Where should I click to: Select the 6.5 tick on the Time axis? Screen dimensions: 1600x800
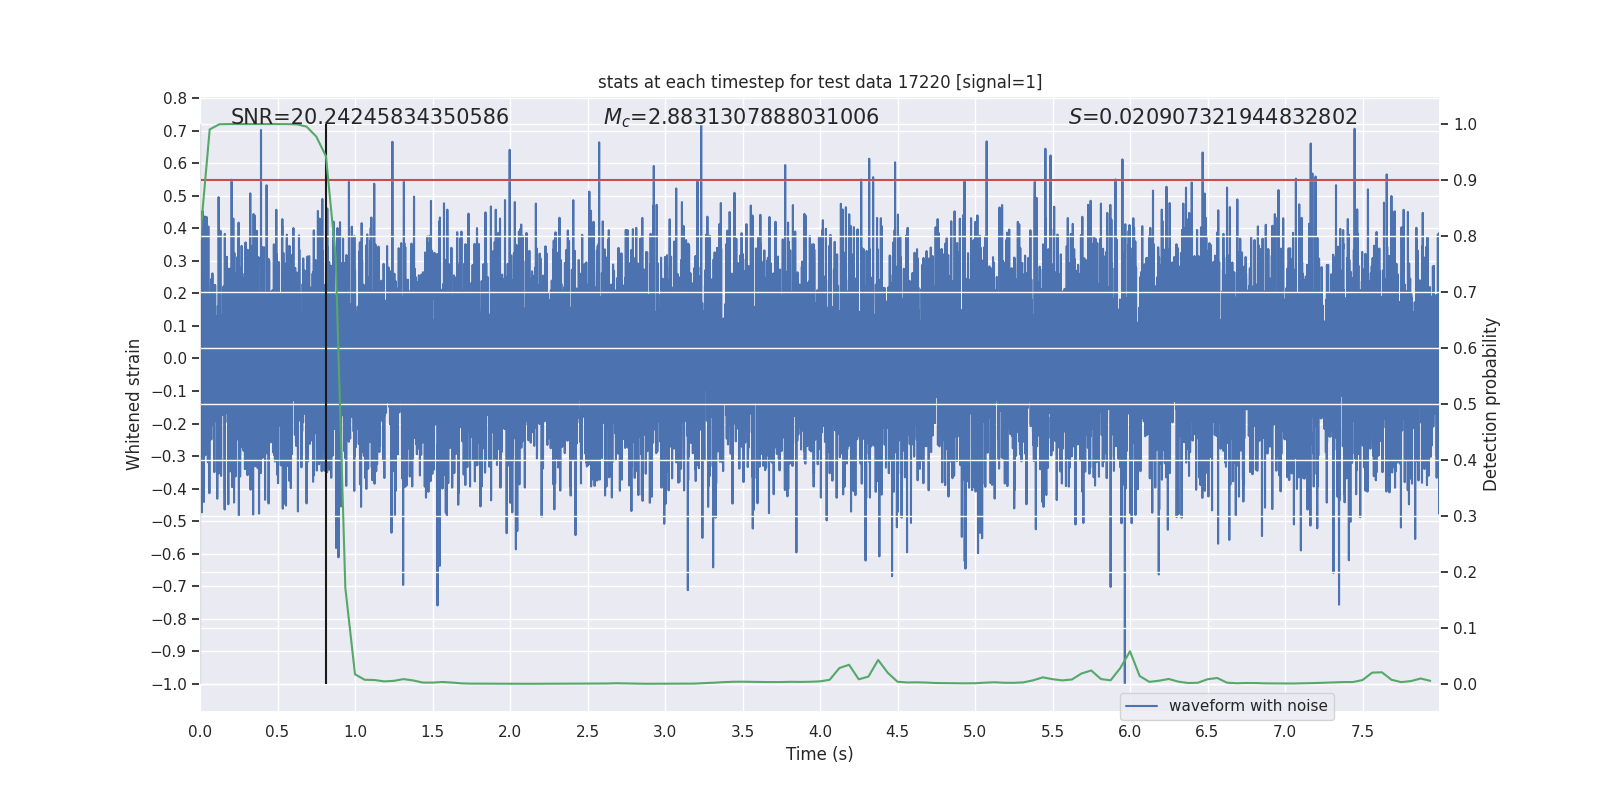click(1207, 731)
